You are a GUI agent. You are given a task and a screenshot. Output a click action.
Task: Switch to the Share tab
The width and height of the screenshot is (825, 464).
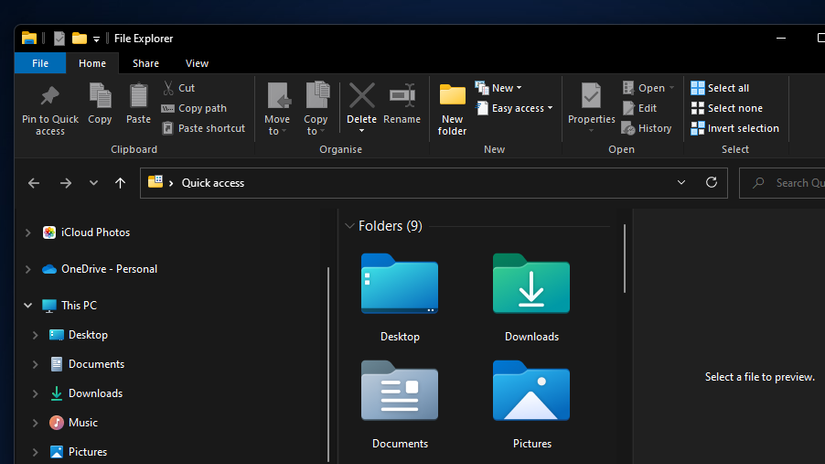pyautogui.click(x=146, y=63)
